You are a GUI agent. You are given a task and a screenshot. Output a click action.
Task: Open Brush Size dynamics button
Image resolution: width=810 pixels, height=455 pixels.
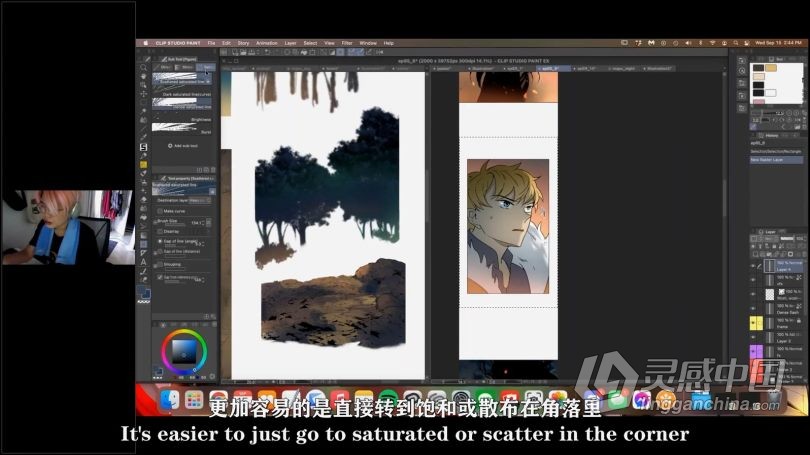(x=209, y=223)
